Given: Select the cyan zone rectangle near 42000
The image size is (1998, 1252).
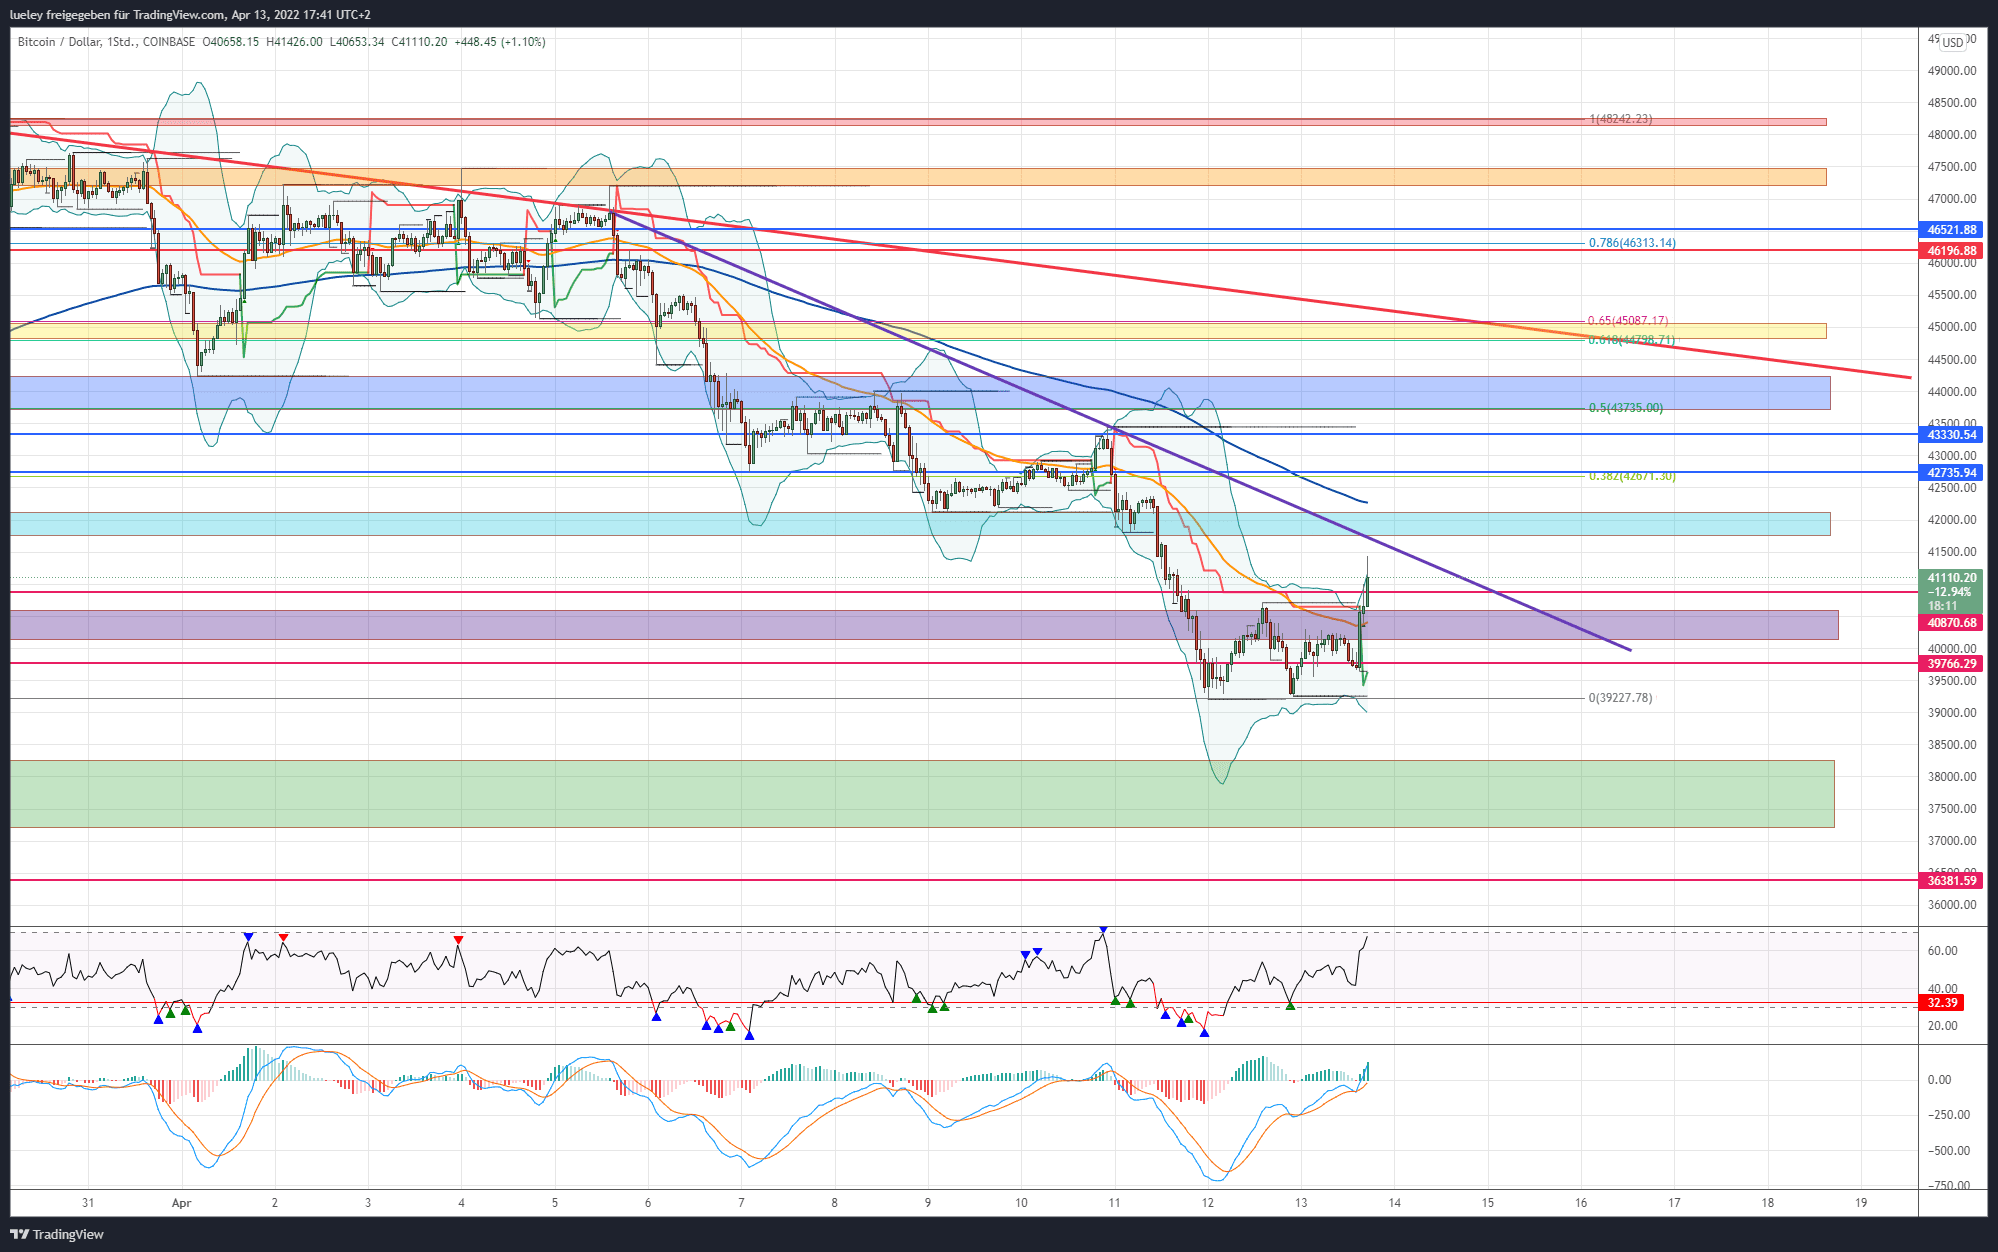Looking at the screenshot, I should pyautogui.click(x=920, y=524).
